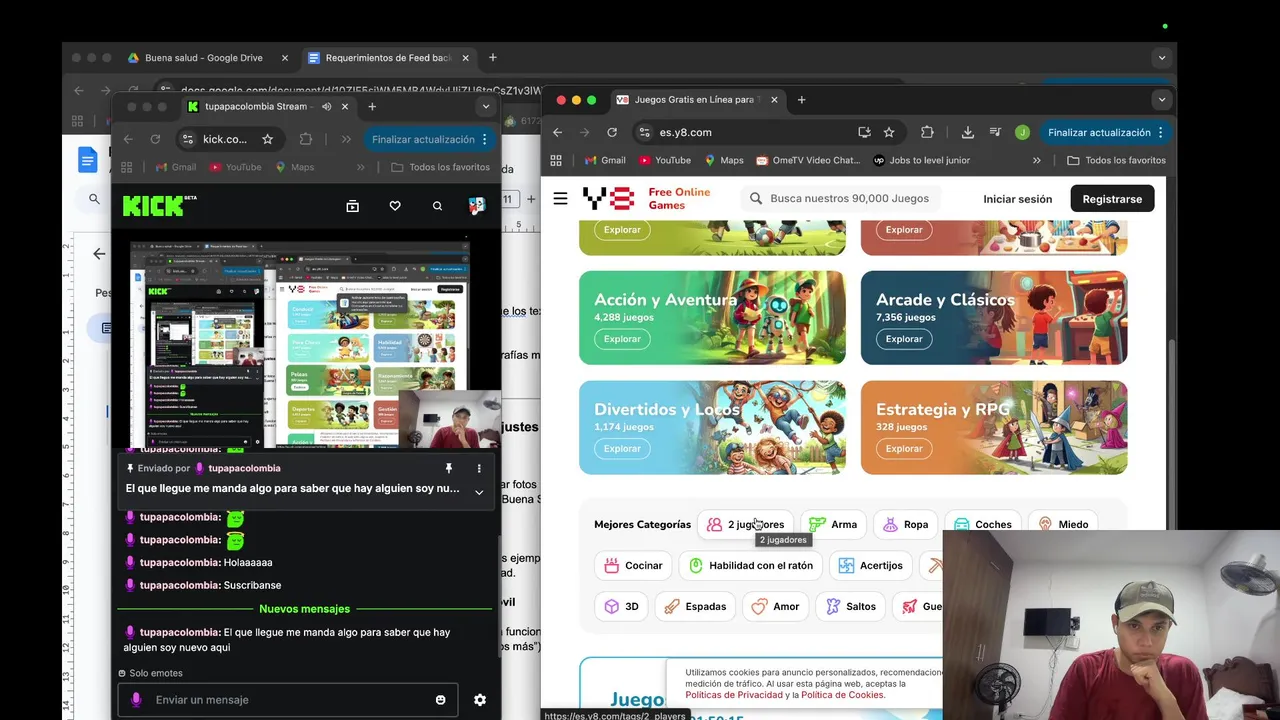
Task: Open the Kick browse/following icon next to the heart
Action: (352, 206)
